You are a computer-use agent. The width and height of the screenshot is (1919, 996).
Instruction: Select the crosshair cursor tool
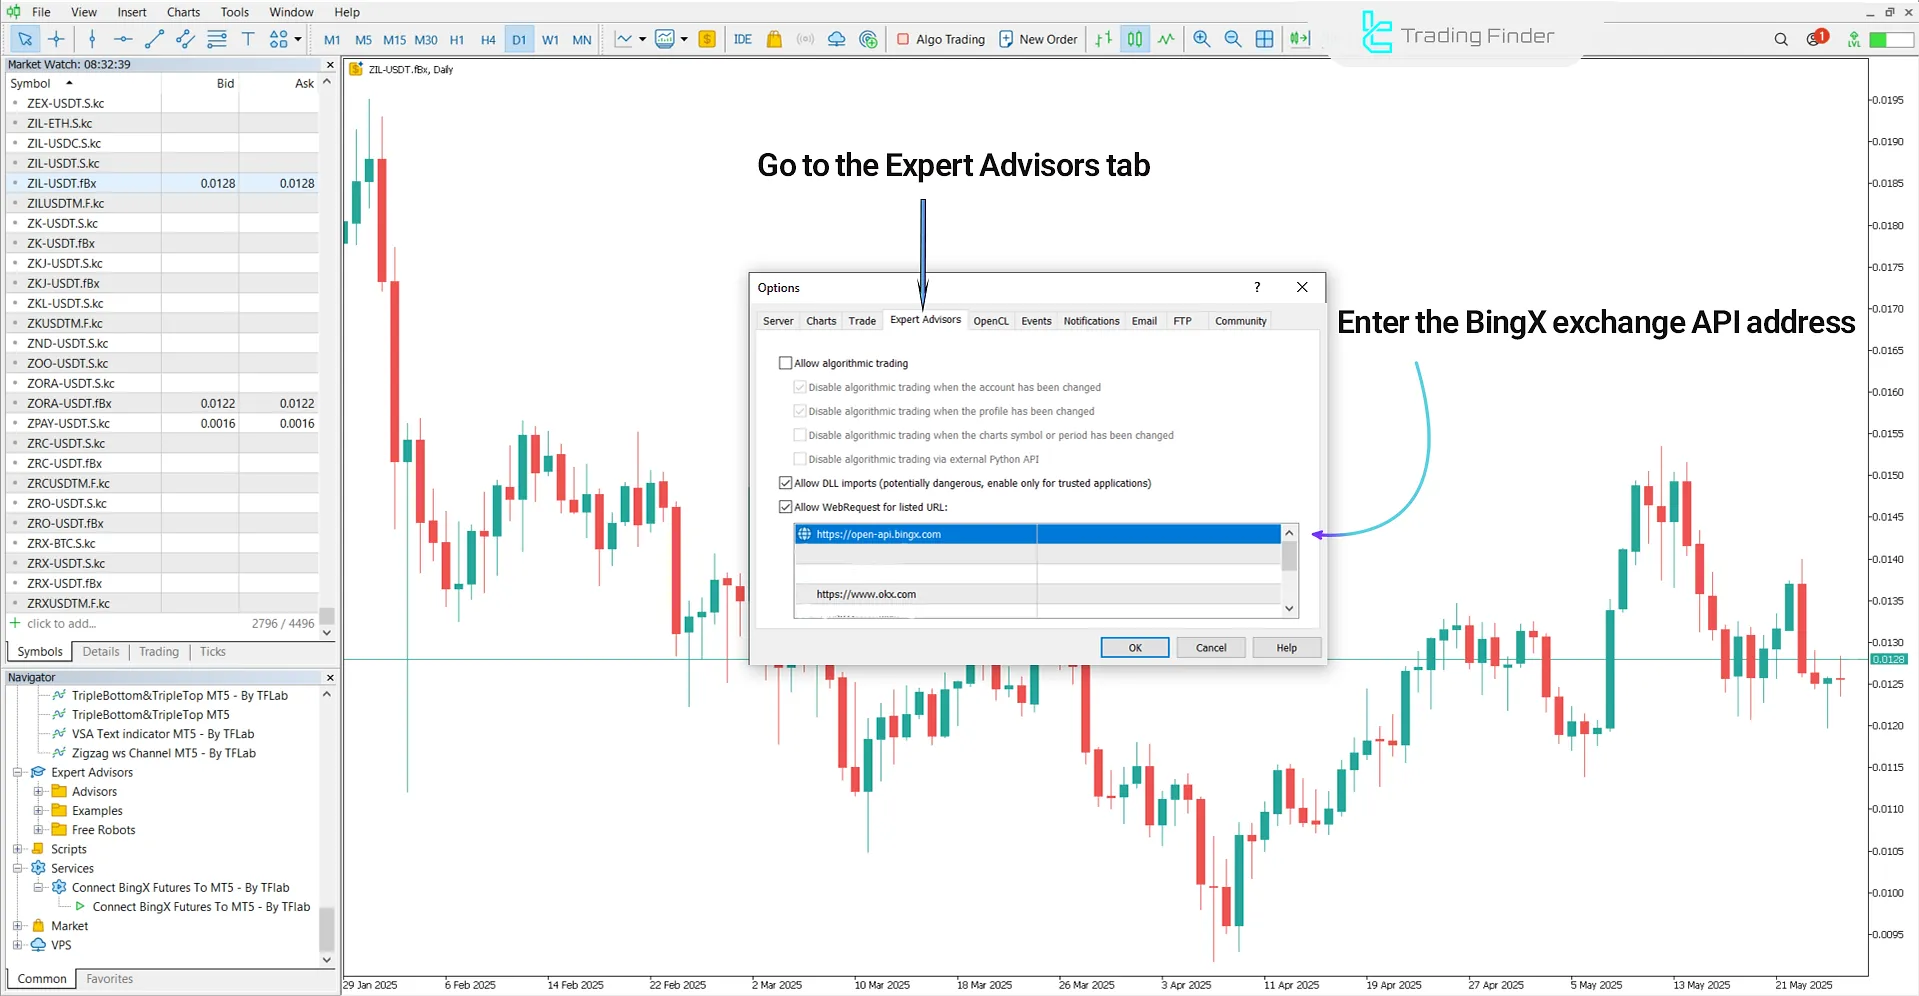57,39
